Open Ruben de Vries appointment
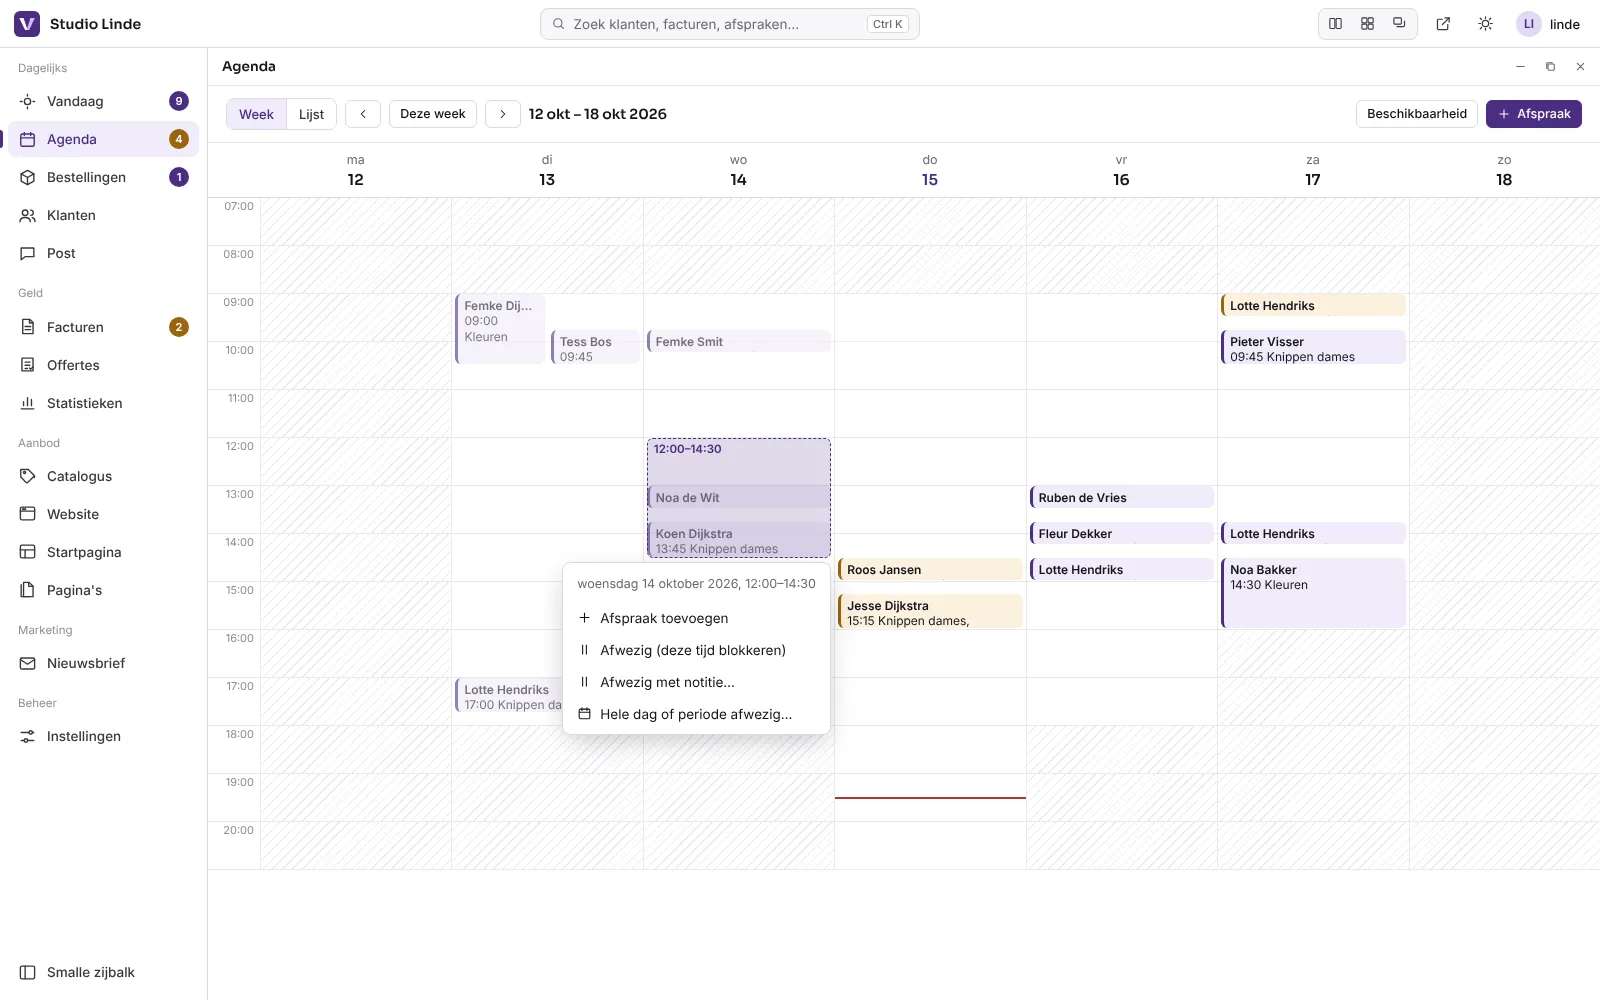 (x=1121, y=497)
